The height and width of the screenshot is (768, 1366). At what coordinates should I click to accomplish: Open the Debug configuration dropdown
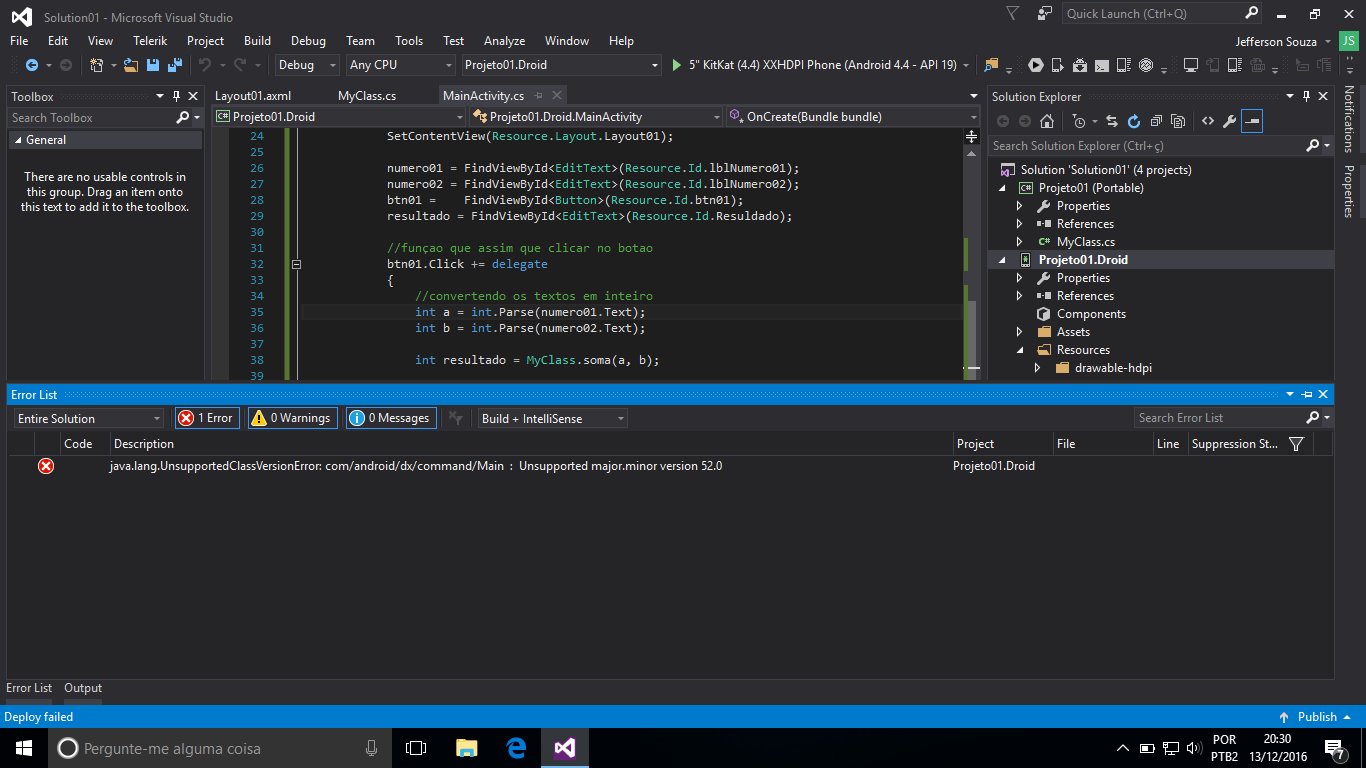(x=308, y=65)
